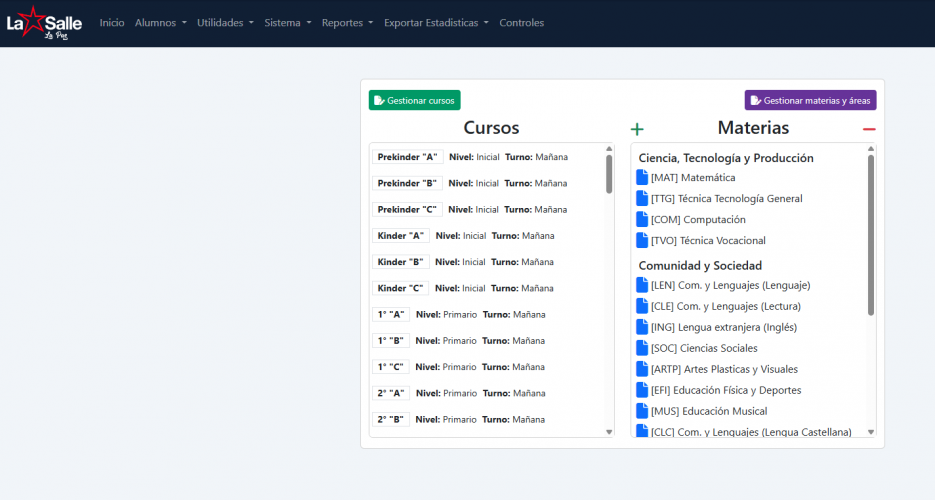Click file icon for [TTG] Técnica Tecnología General
The height and width of the screenshot is (500, 935).
(x=642, y=198)
